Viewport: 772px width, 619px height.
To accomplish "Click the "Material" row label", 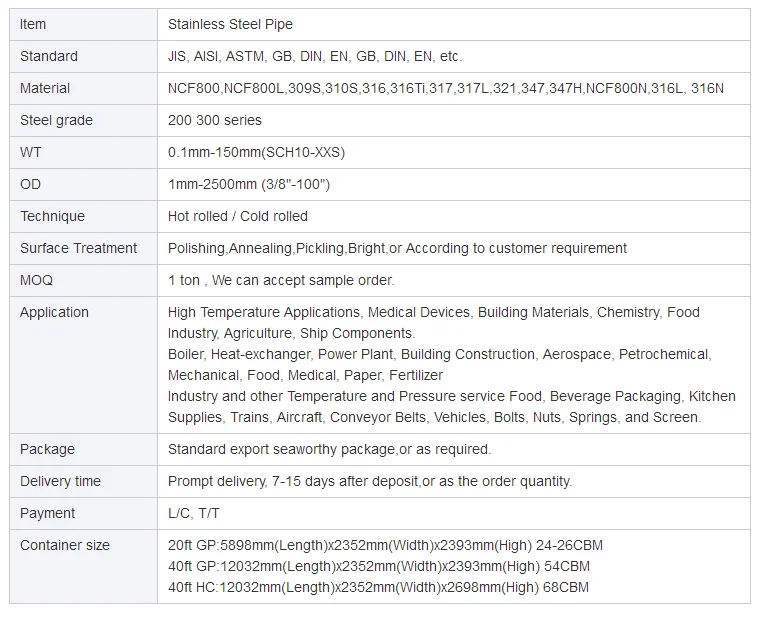I will (45, 88).
